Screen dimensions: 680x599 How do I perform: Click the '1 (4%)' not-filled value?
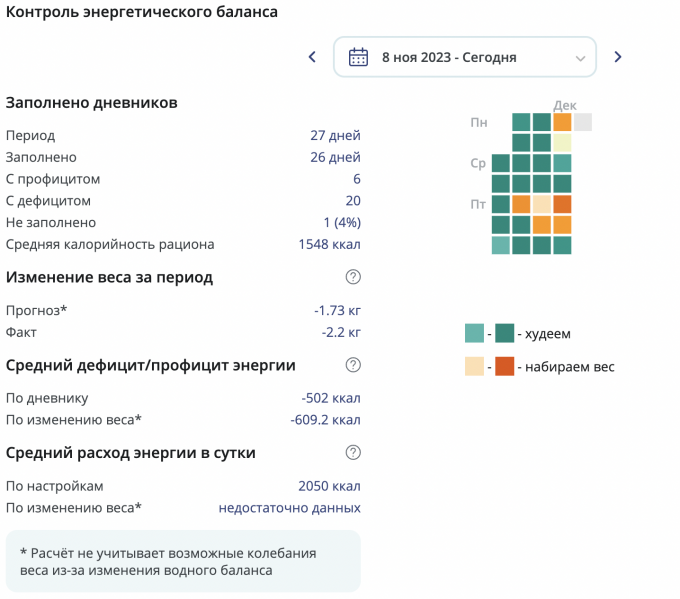coord(342,223)
